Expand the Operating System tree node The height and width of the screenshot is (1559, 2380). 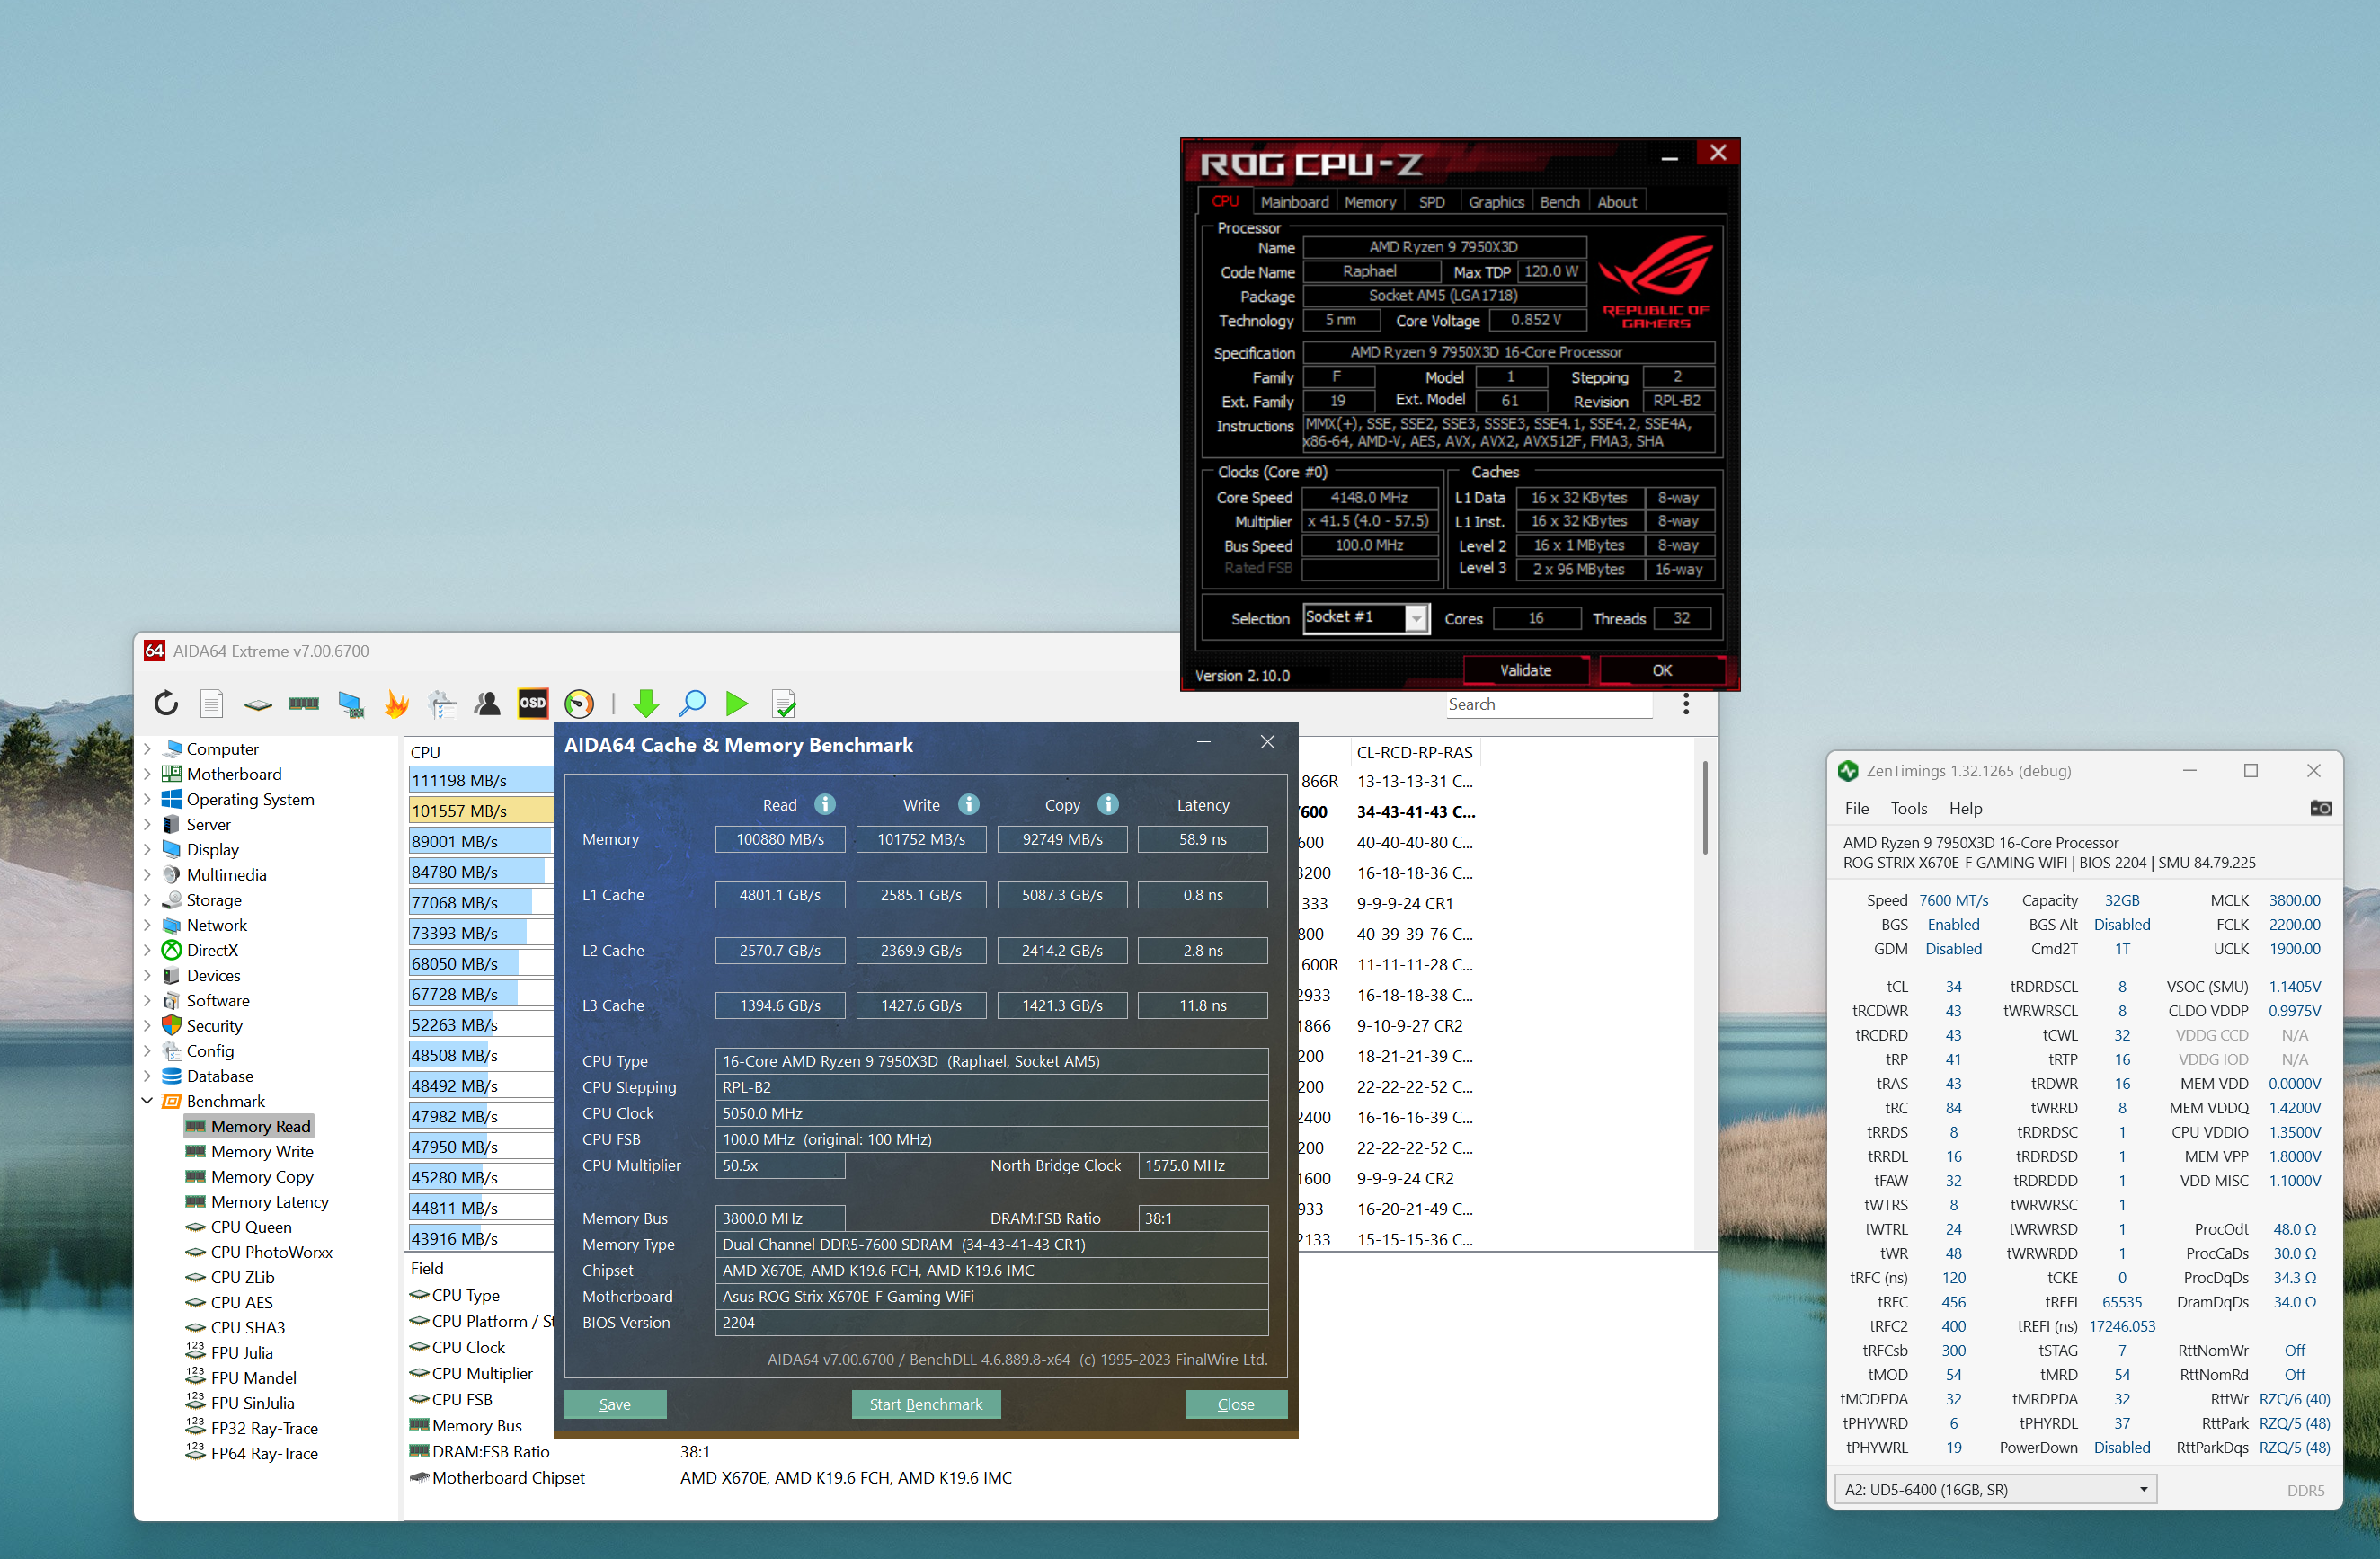pos(147,799)
